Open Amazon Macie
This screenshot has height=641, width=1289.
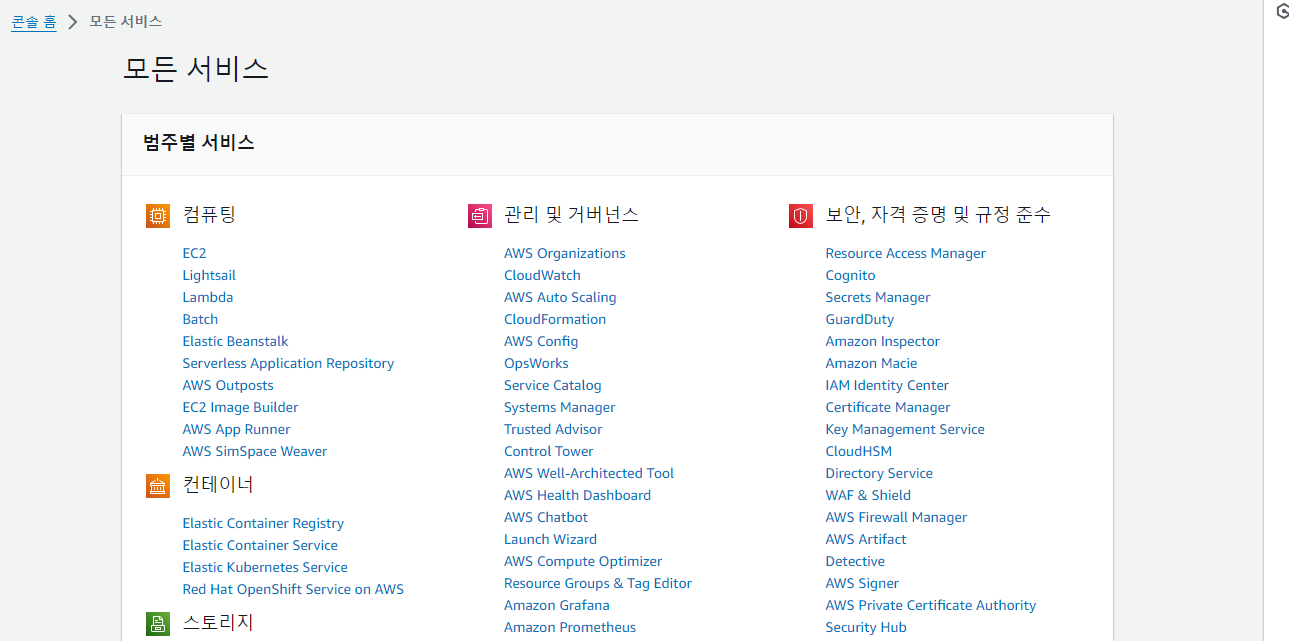click(871, 363)
